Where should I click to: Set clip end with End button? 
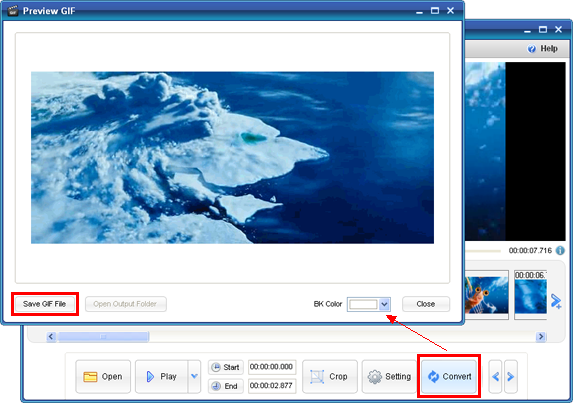pos(226,386)
